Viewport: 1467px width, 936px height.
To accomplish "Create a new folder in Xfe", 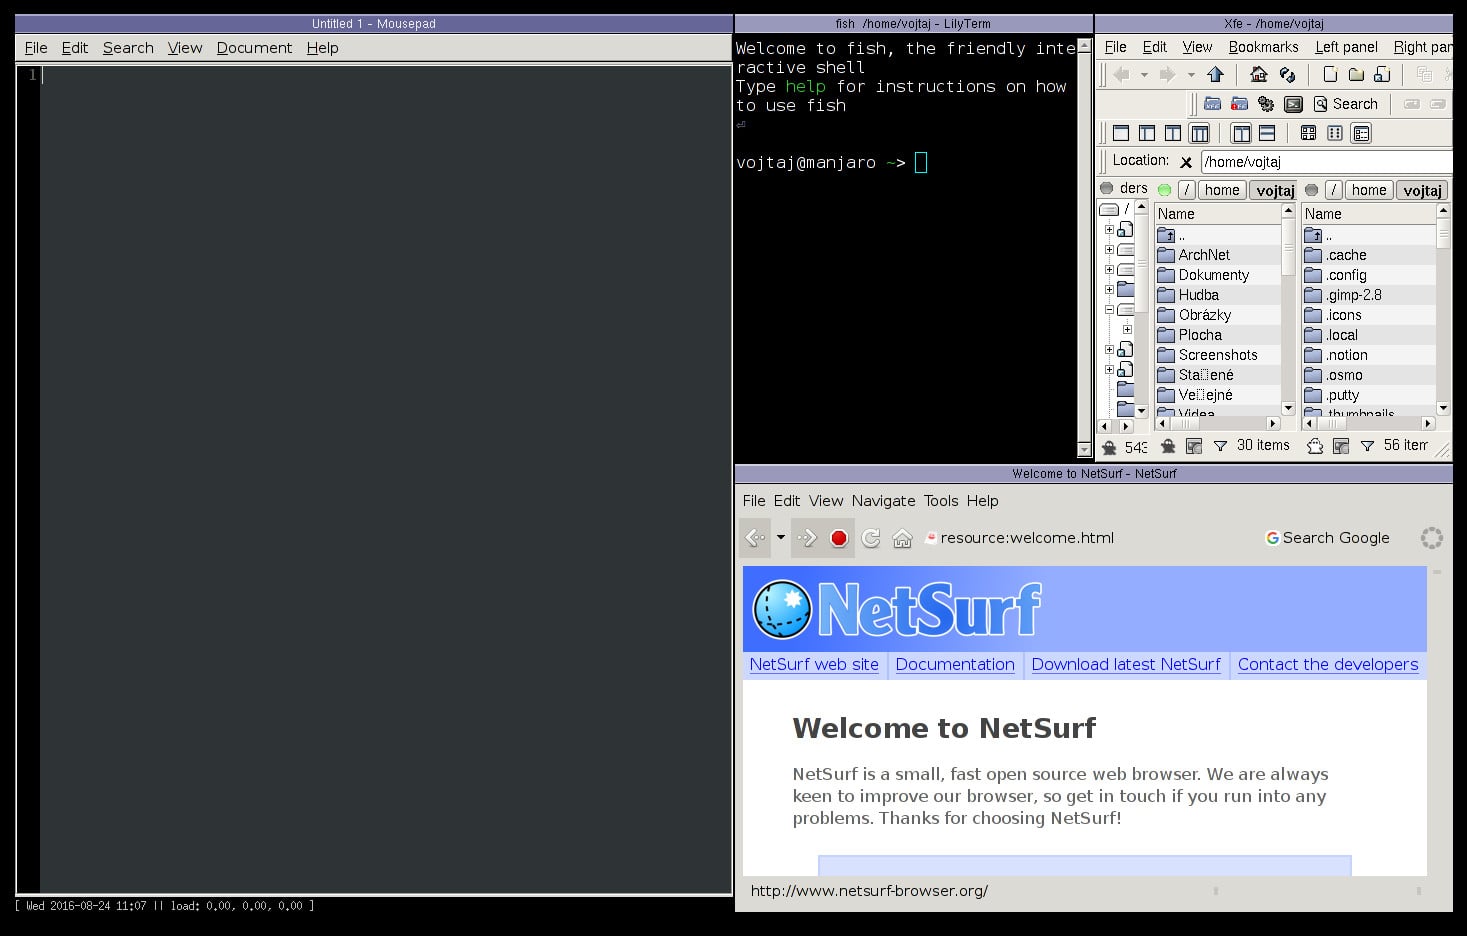I will 1357,75.
